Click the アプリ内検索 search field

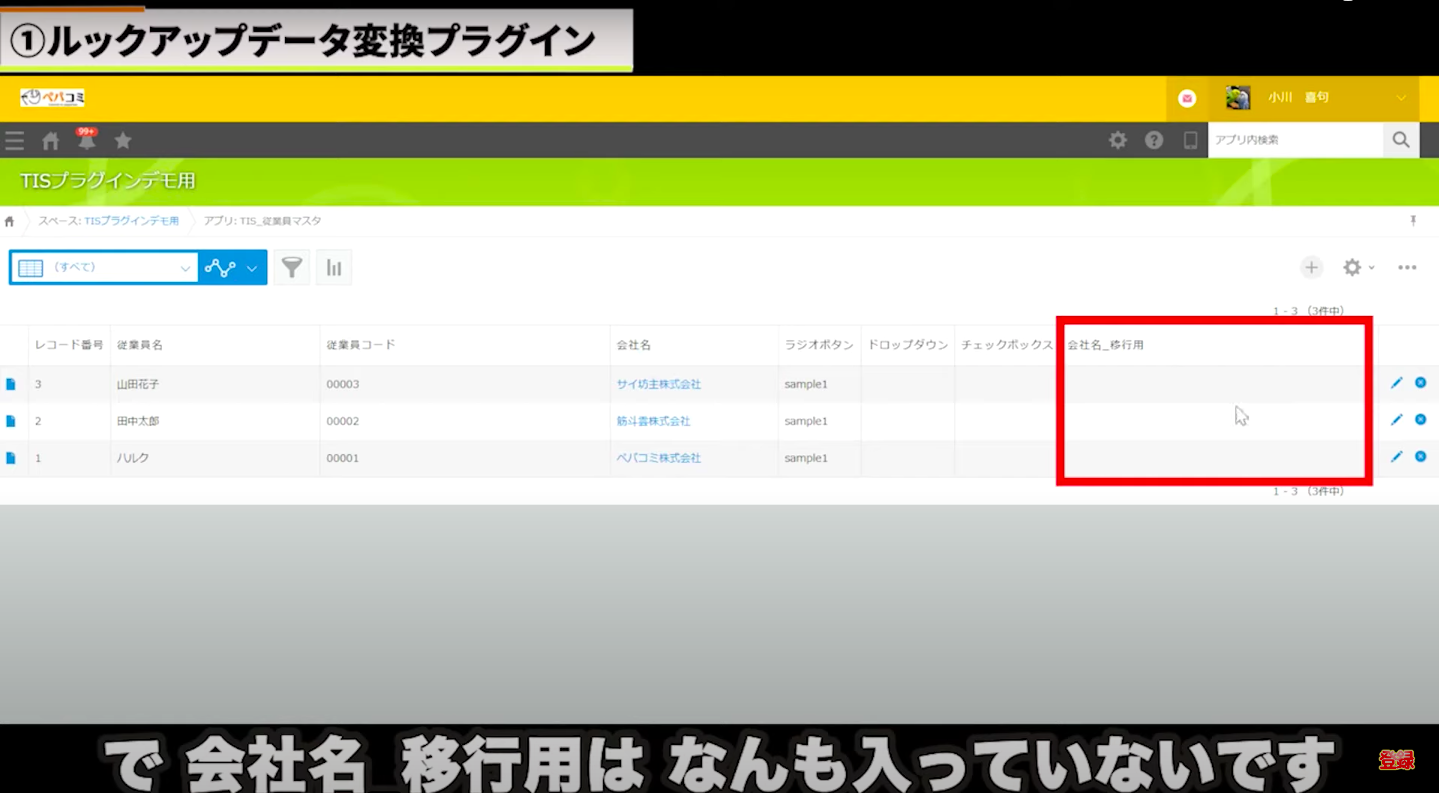point(1294,141)
